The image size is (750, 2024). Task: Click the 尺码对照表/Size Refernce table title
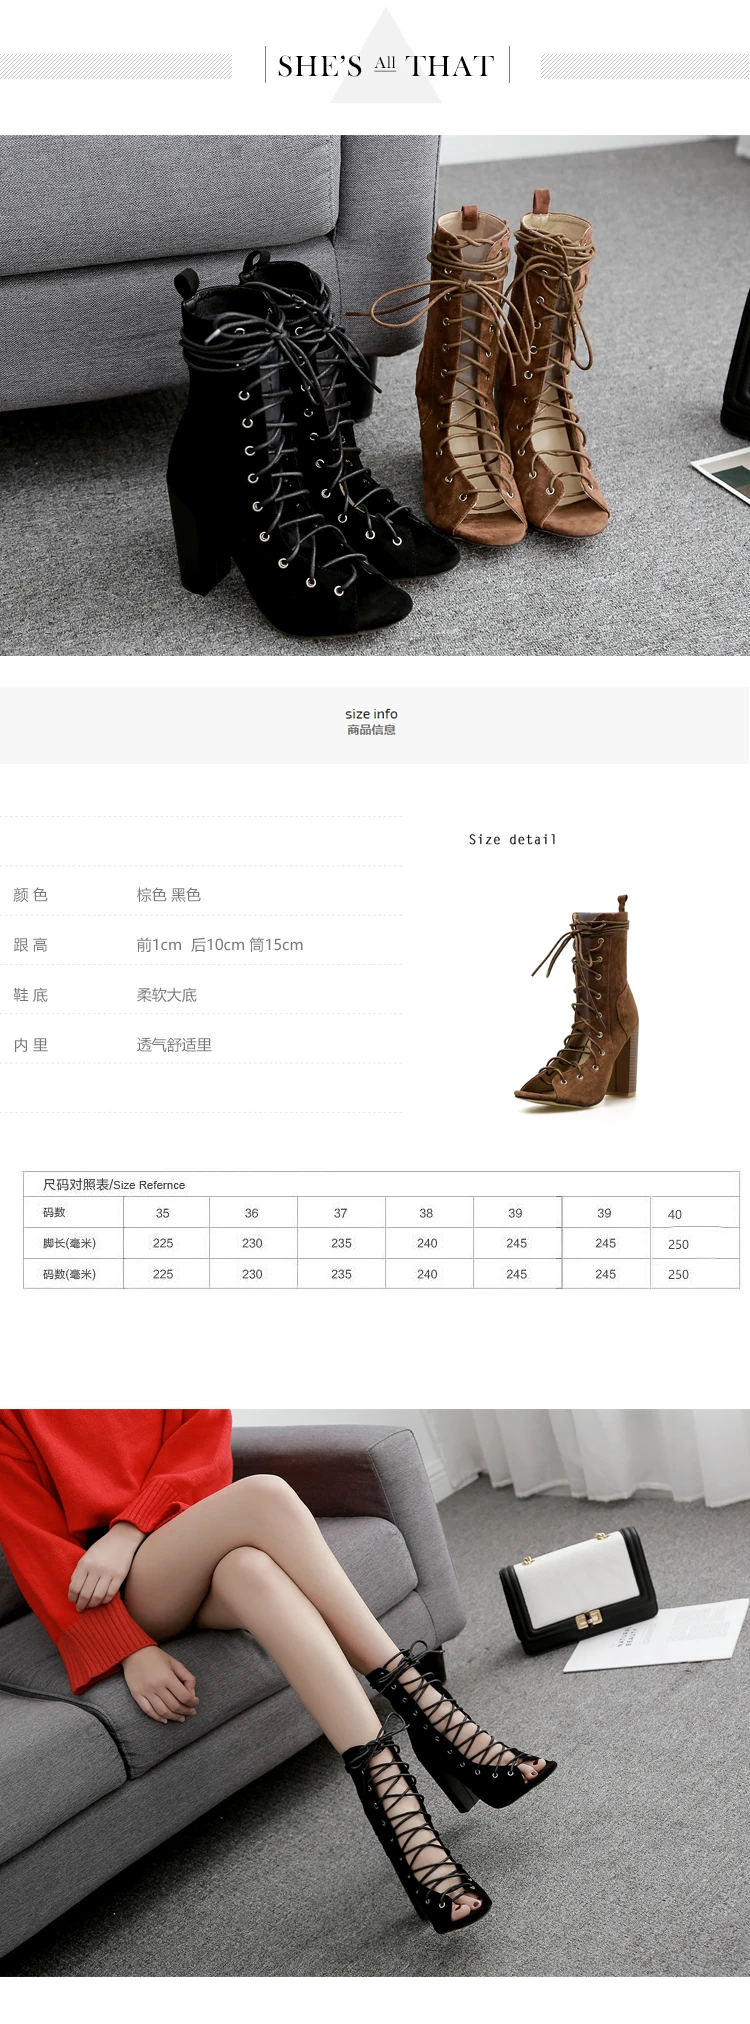click(x=114, y=1184)
